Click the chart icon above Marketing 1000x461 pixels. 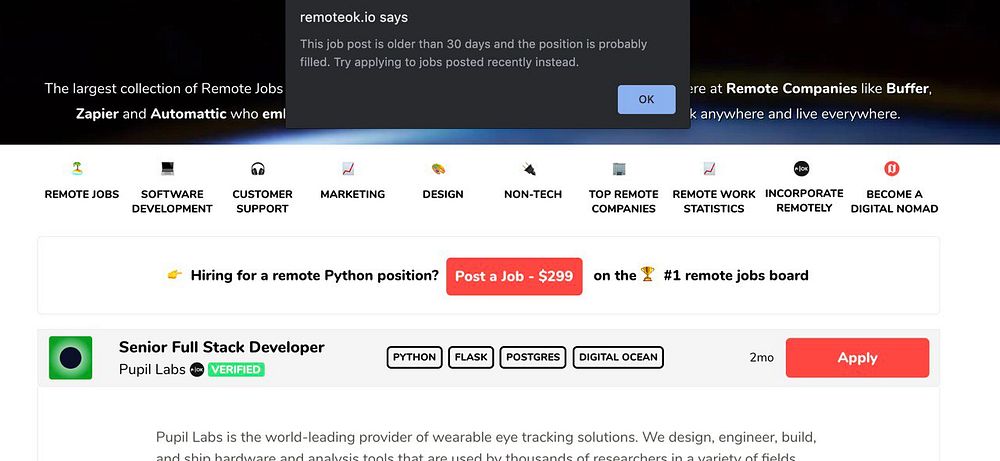[x=348, y=169]
